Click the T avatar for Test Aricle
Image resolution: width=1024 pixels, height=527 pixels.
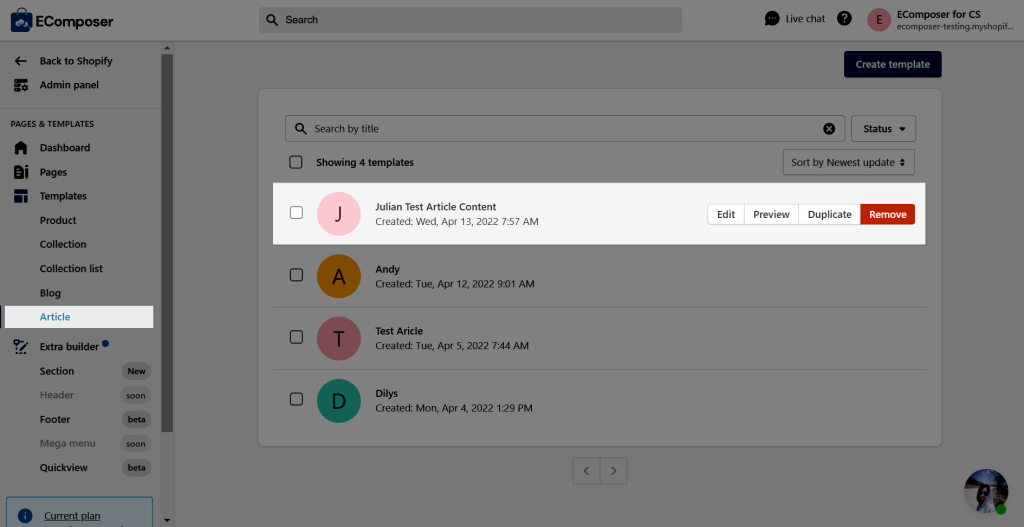click(338, 338)
